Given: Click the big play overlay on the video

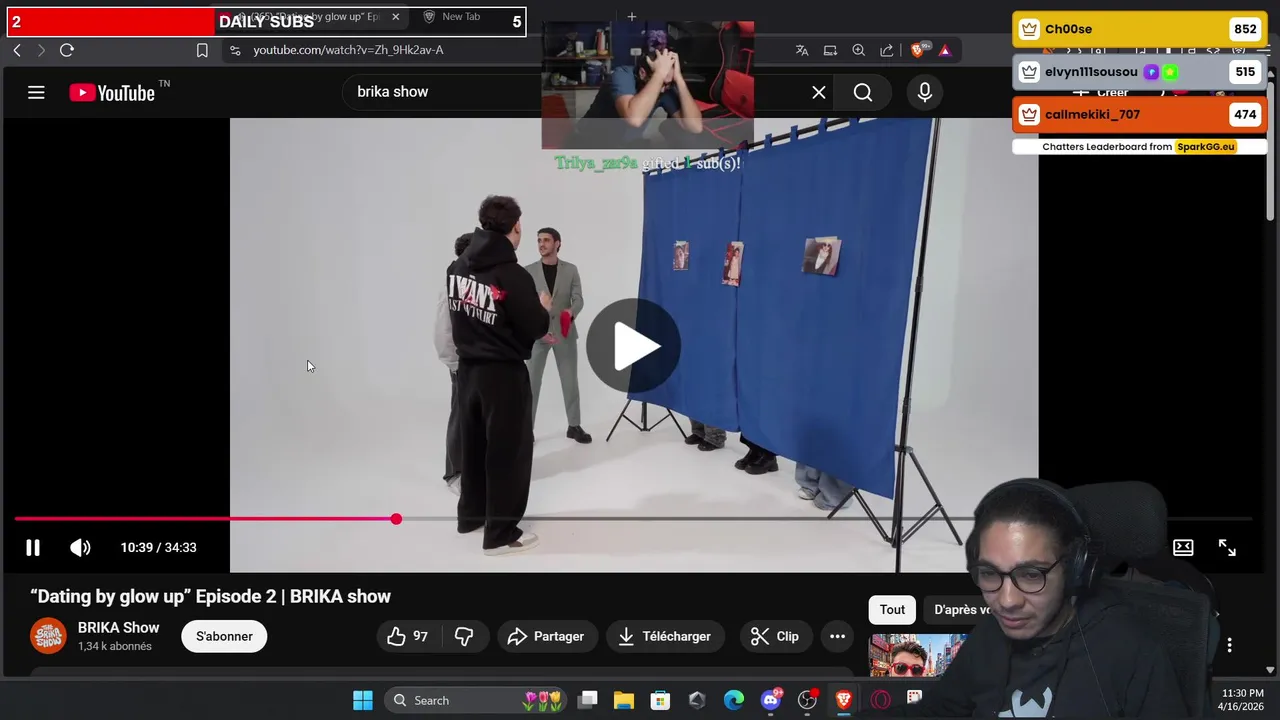Looking at the screenshot, I should point(634,346).
